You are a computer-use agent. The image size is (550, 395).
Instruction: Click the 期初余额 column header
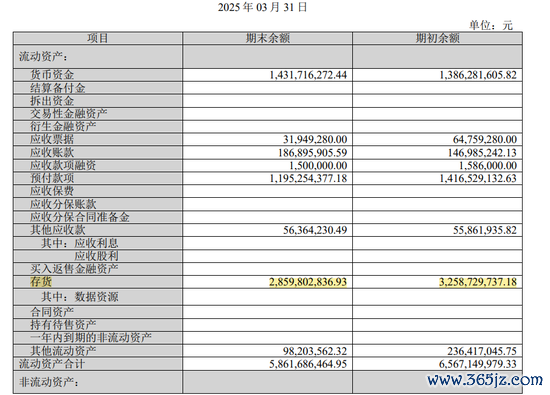pyautogui.click(x=437, y=38)
